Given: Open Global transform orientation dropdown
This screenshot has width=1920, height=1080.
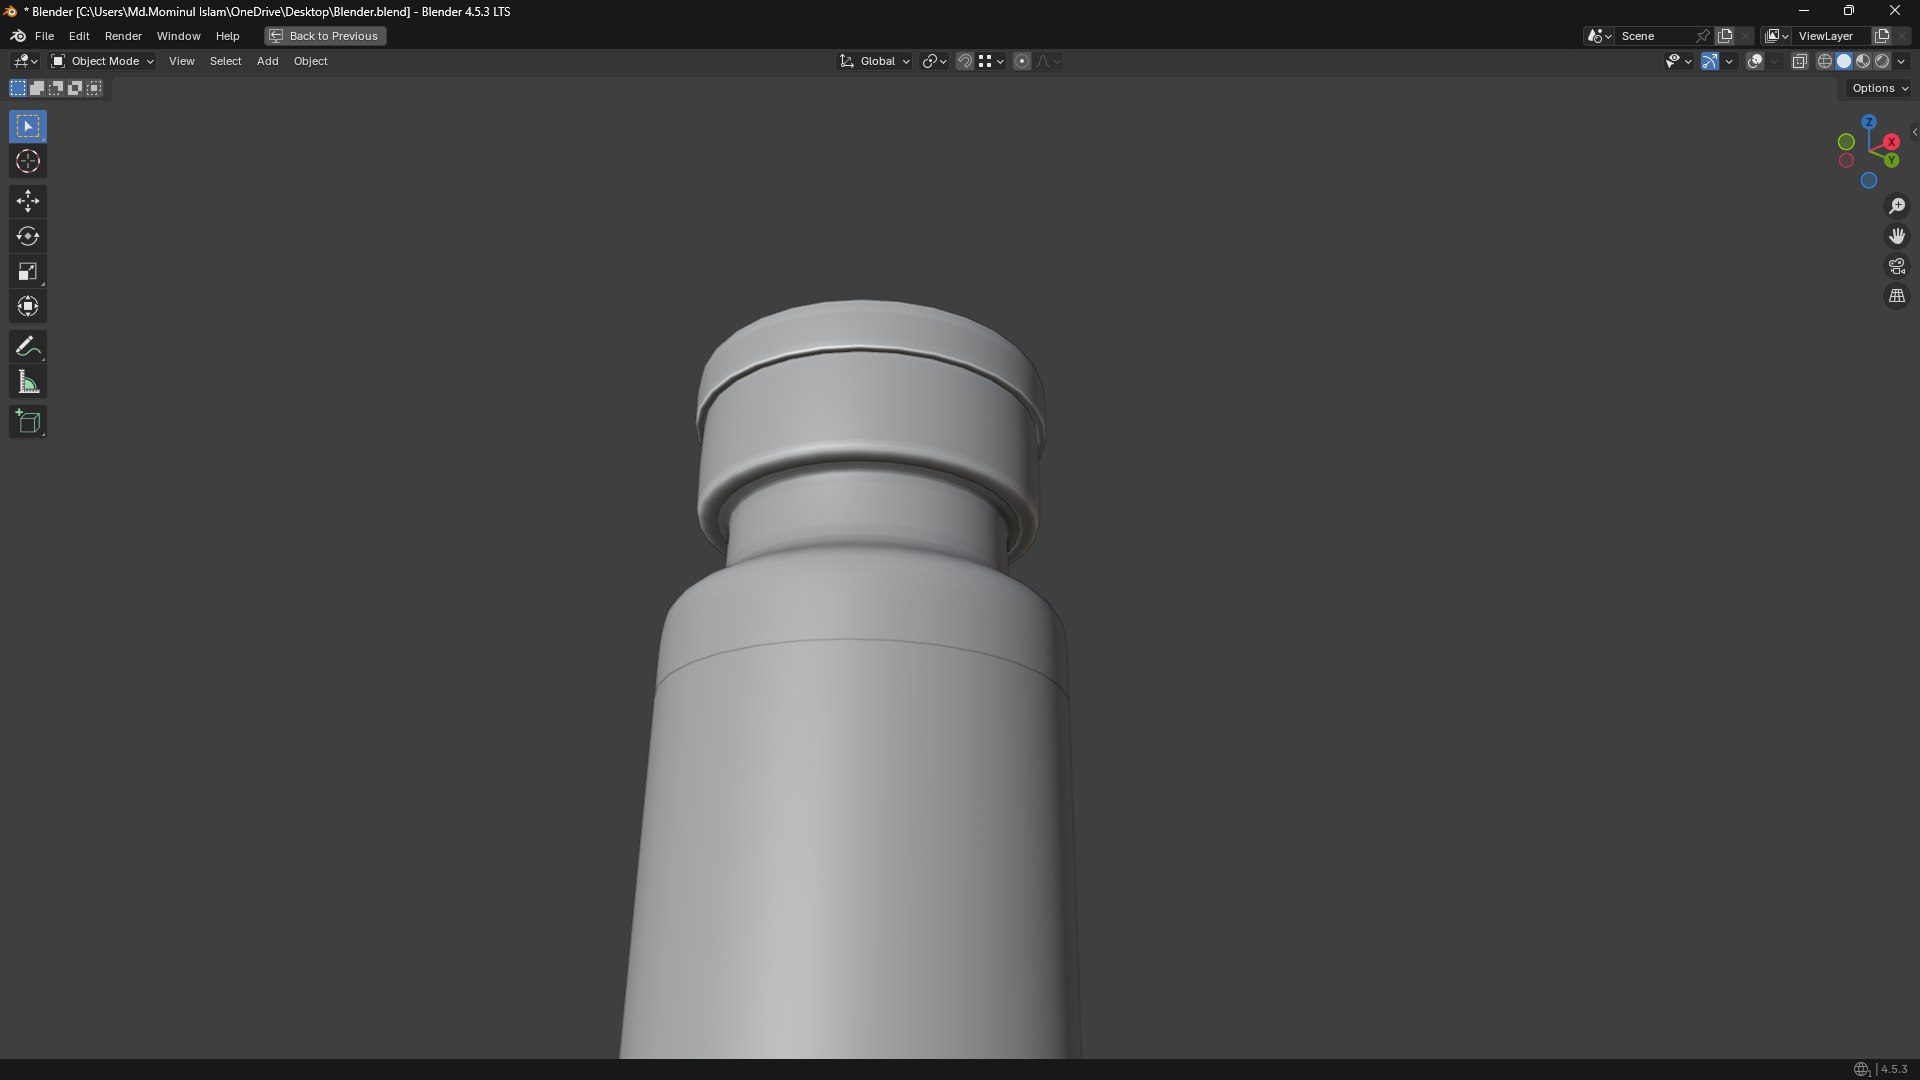Looking at the screenshot, I should 875,62.
